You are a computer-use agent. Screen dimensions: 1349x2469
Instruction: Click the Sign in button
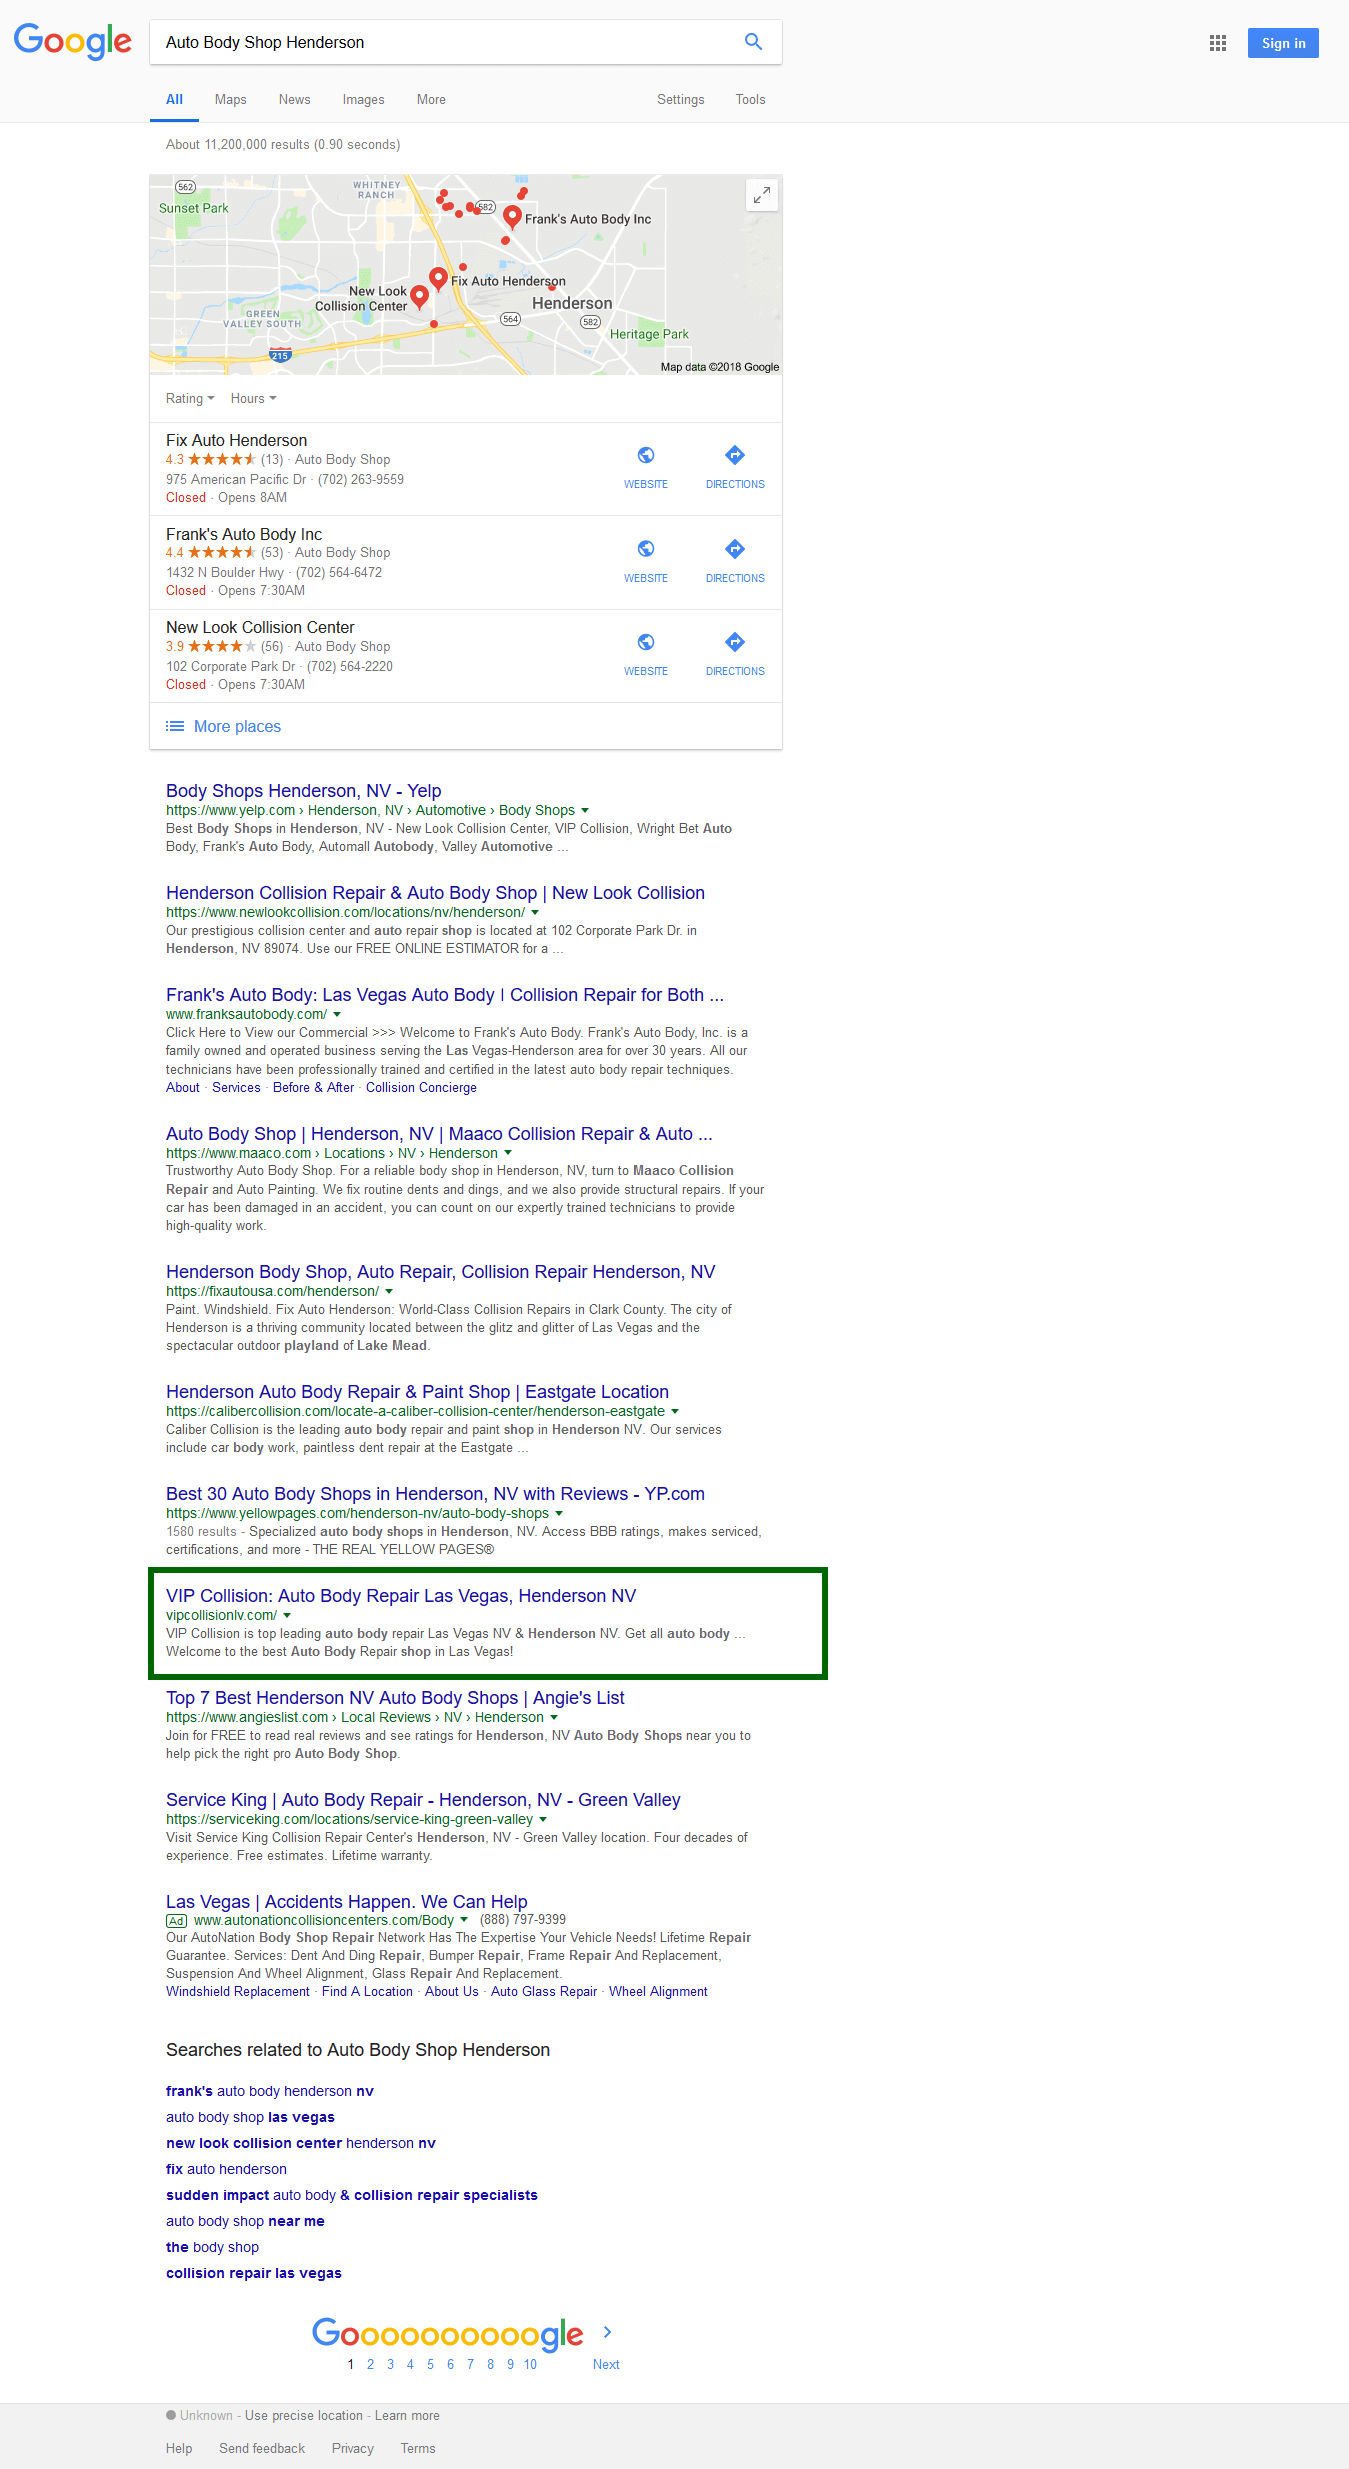[x=1283, y=43]
